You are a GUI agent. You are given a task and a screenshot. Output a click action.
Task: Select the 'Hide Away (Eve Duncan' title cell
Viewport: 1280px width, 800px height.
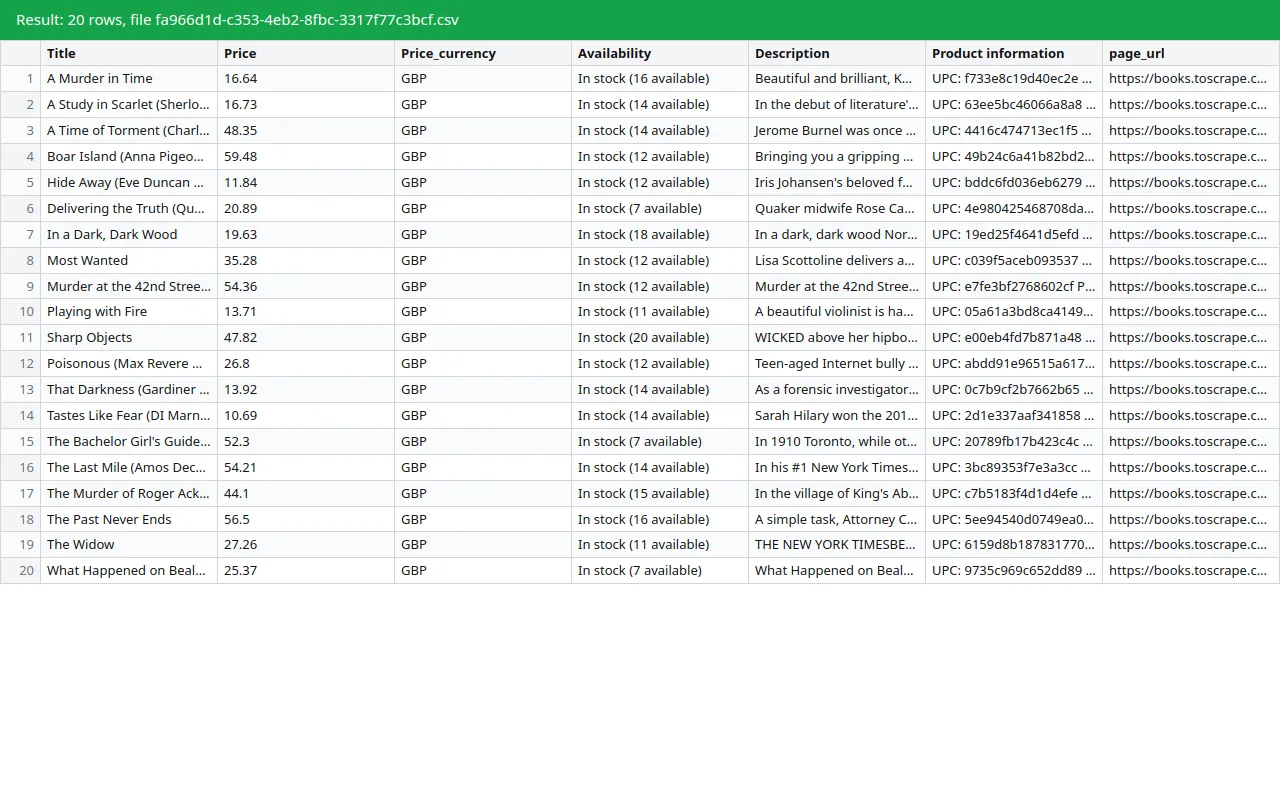pyautogui.click(x=129, y=183)
